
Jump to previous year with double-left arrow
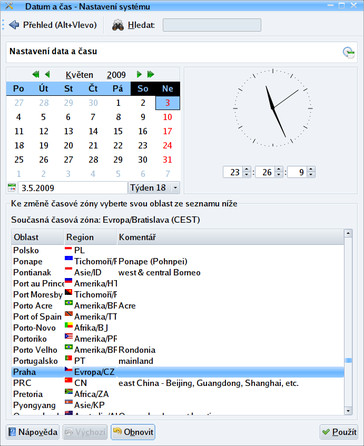click(36, 74)
